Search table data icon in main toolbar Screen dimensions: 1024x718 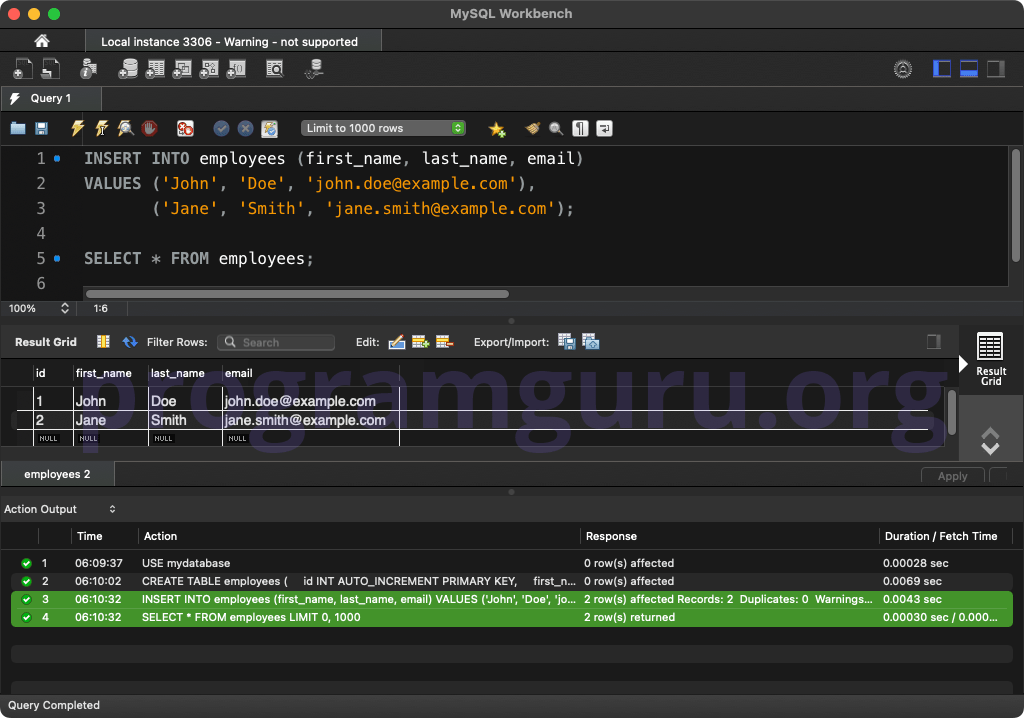click(x=275, y=69)
